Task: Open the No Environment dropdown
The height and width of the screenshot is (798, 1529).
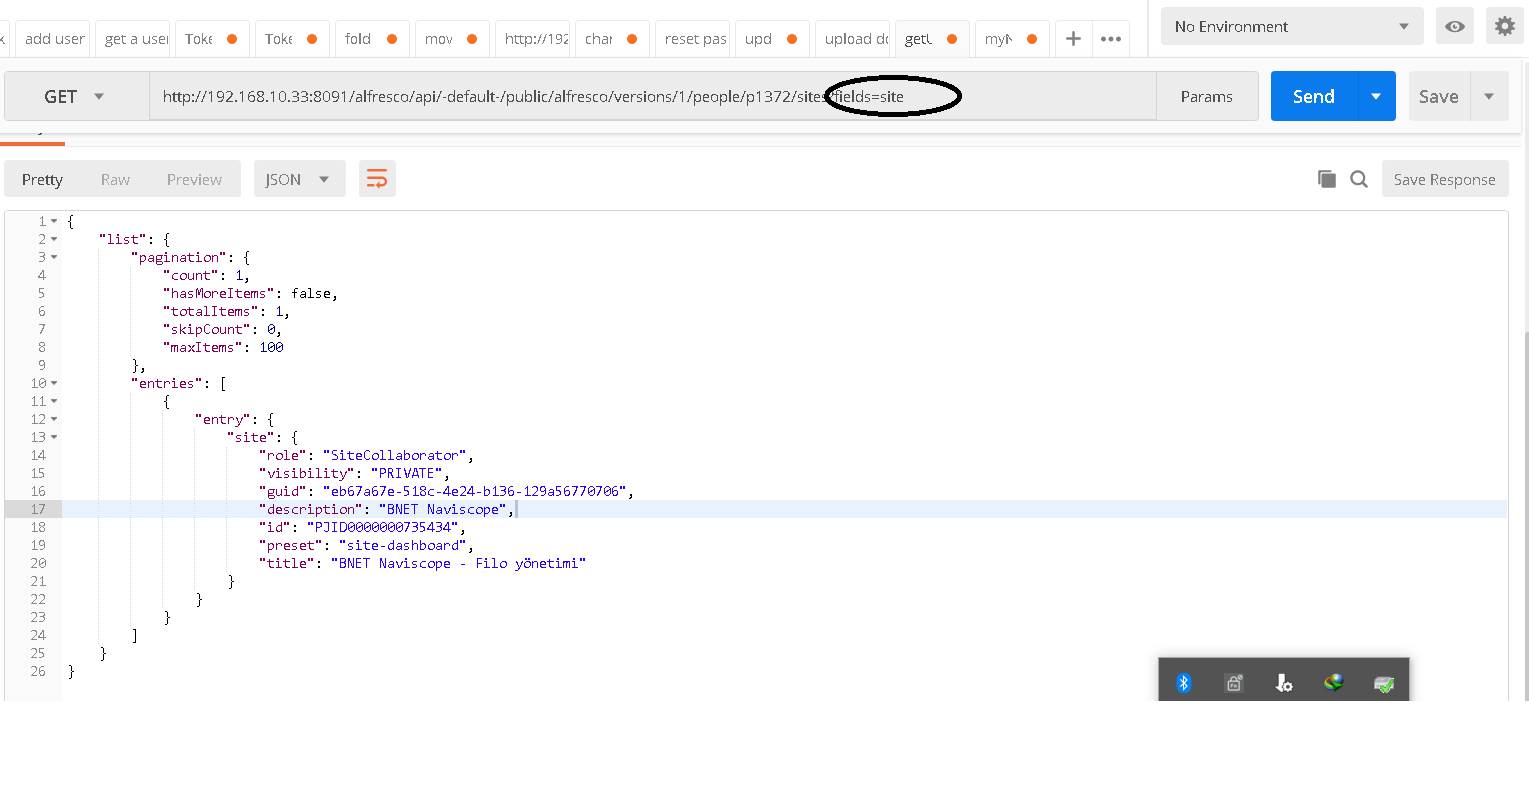Action: click(x=1292, y=26)
